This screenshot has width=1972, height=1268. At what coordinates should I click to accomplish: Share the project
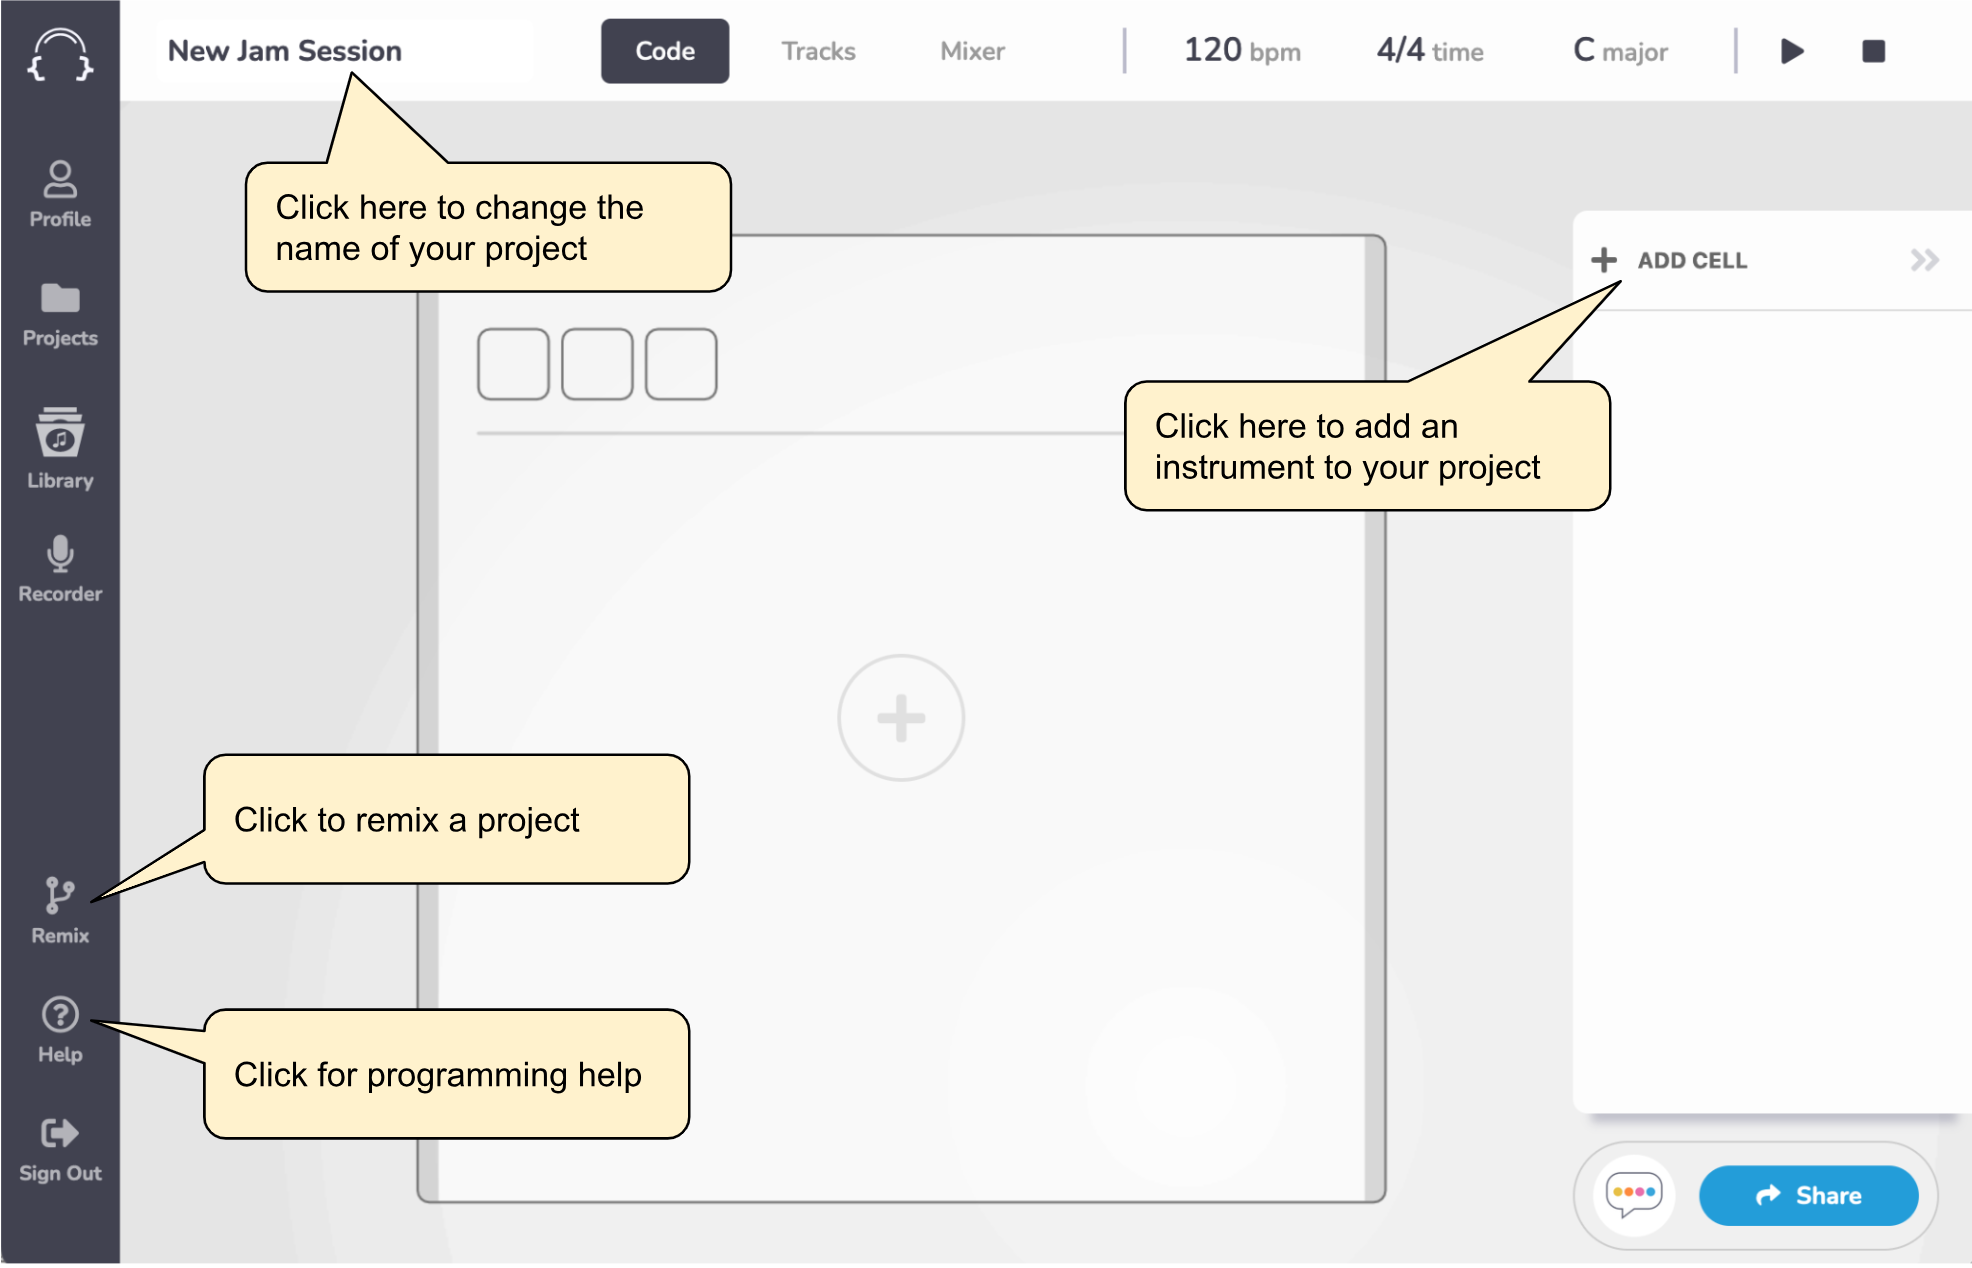tap(1808, 1195)
